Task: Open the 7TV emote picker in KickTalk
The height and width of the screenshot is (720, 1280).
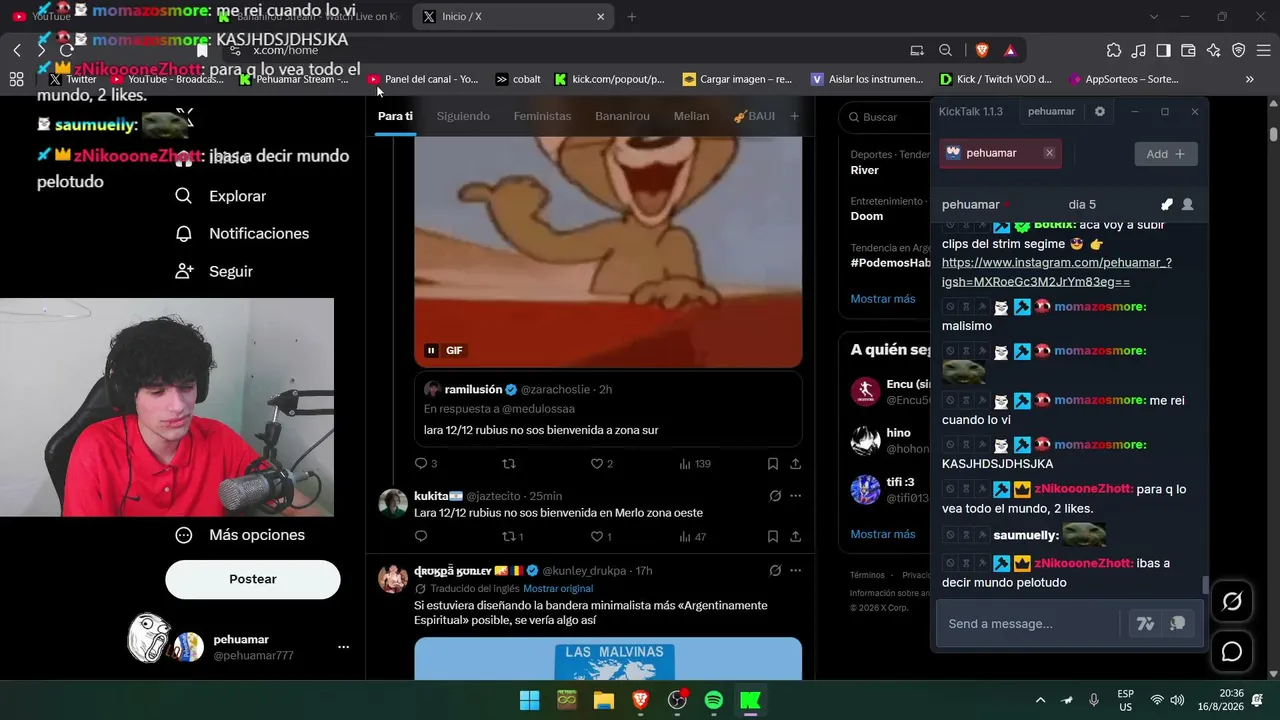Action: point(1146,624)
